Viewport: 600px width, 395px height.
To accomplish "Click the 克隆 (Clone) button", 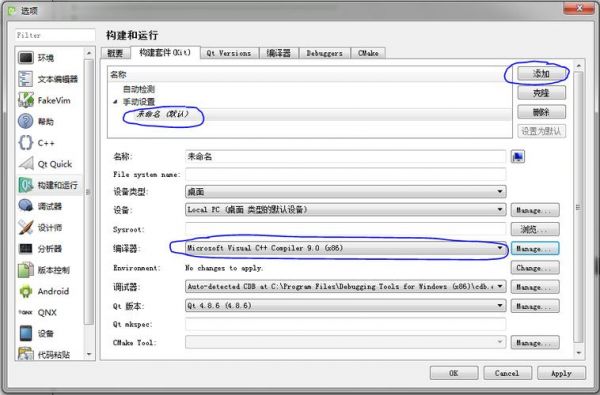I will tap(541, 93).
